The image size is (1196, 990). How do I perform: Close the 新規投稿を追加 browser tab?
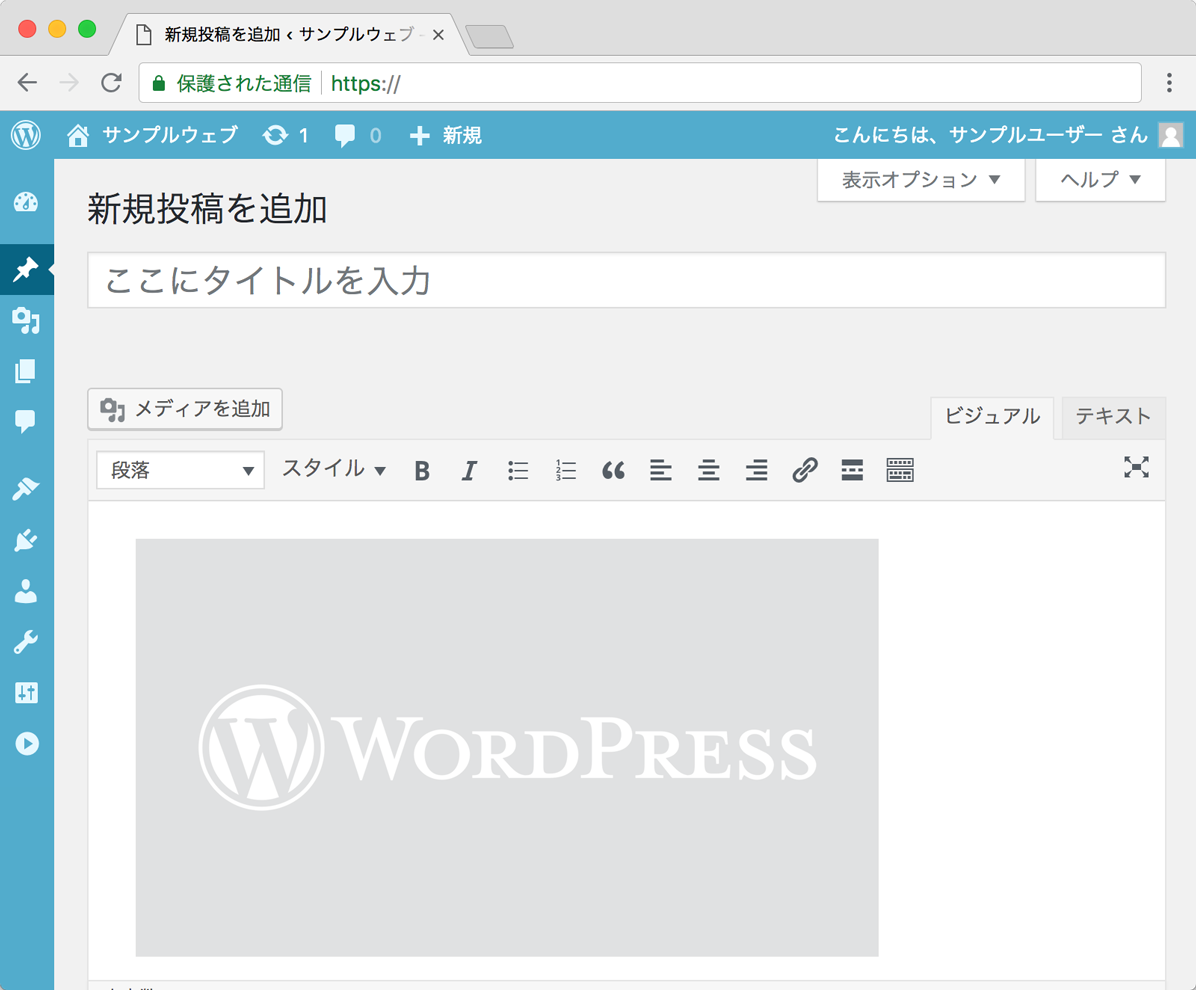tap(438, 35)
